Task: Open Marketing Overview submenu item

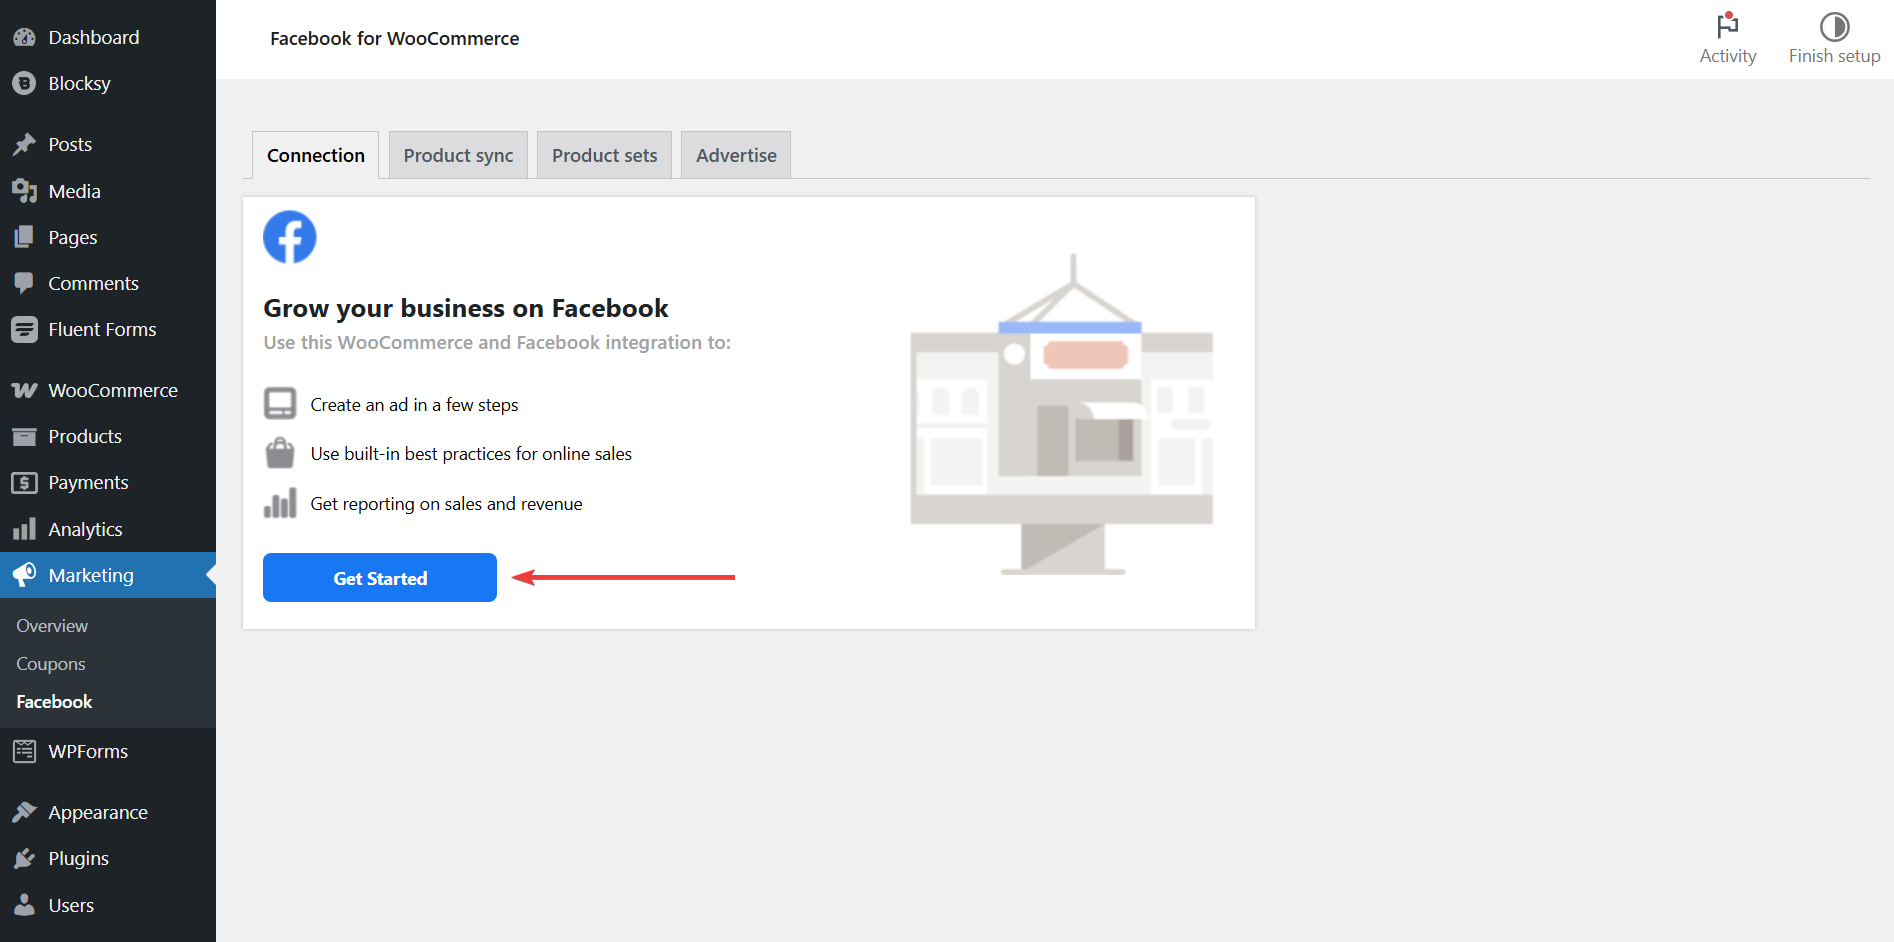Action: pos(52,626)
